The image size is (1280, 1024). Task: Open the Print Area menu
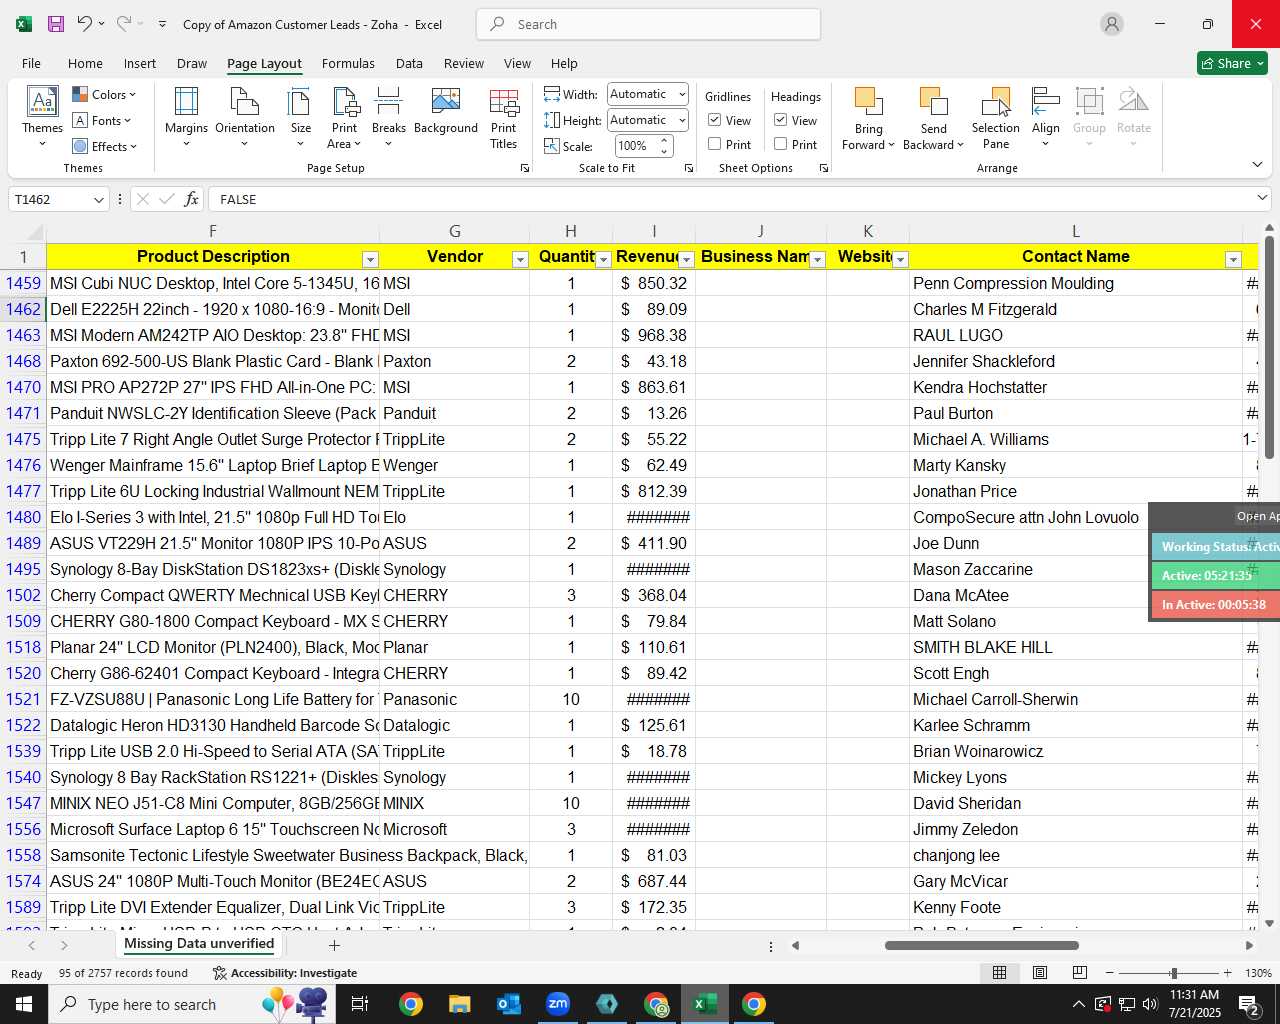pos(345,117)
